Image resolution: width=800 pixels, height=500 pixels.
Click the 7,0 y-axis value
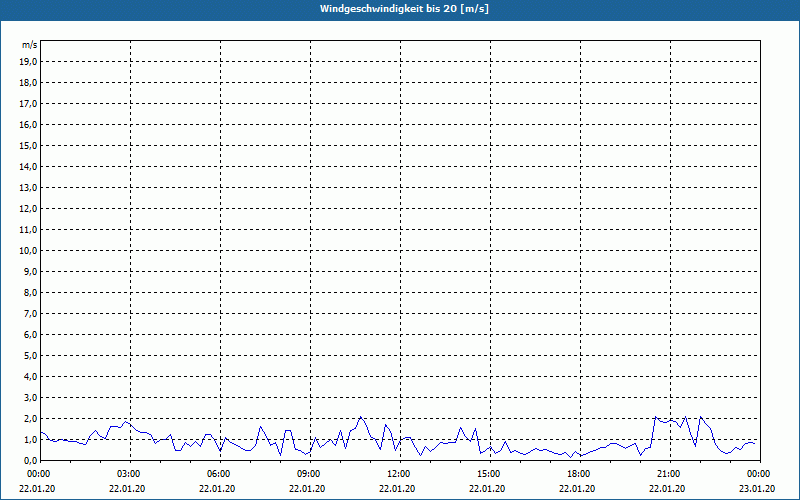(30, 314)
